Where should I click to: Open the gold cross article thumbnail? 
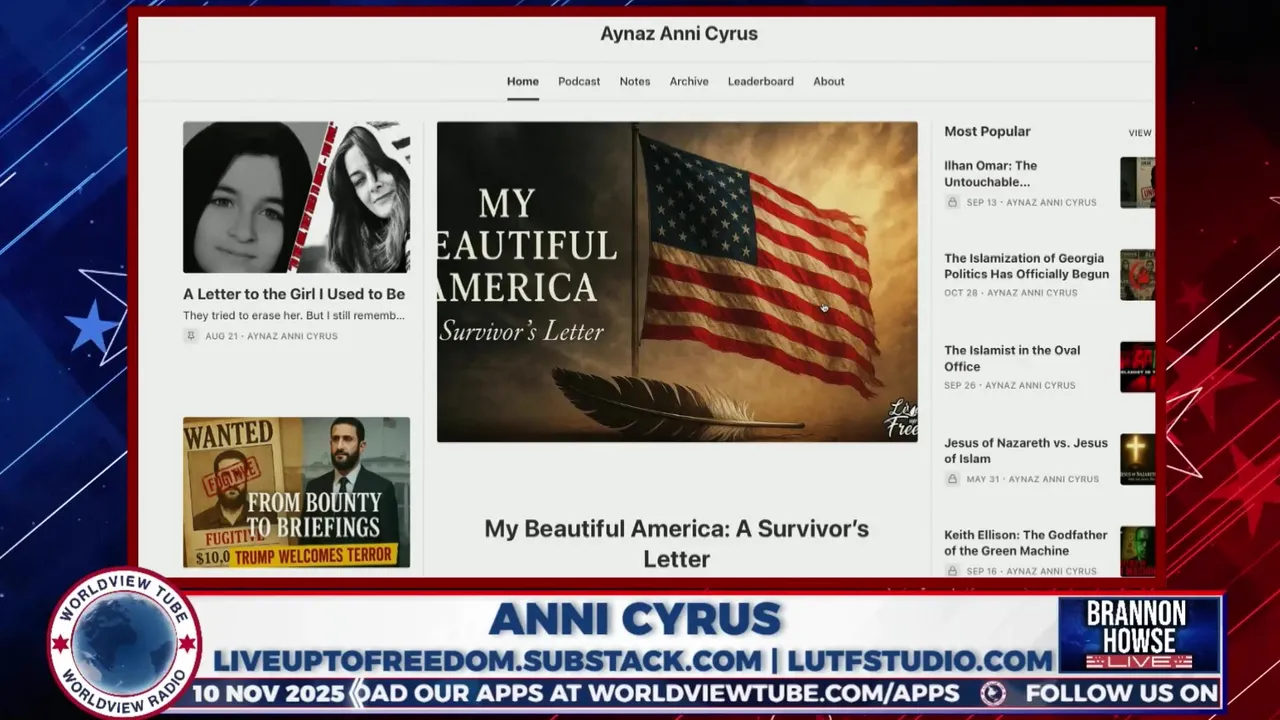coord(1137,460)
